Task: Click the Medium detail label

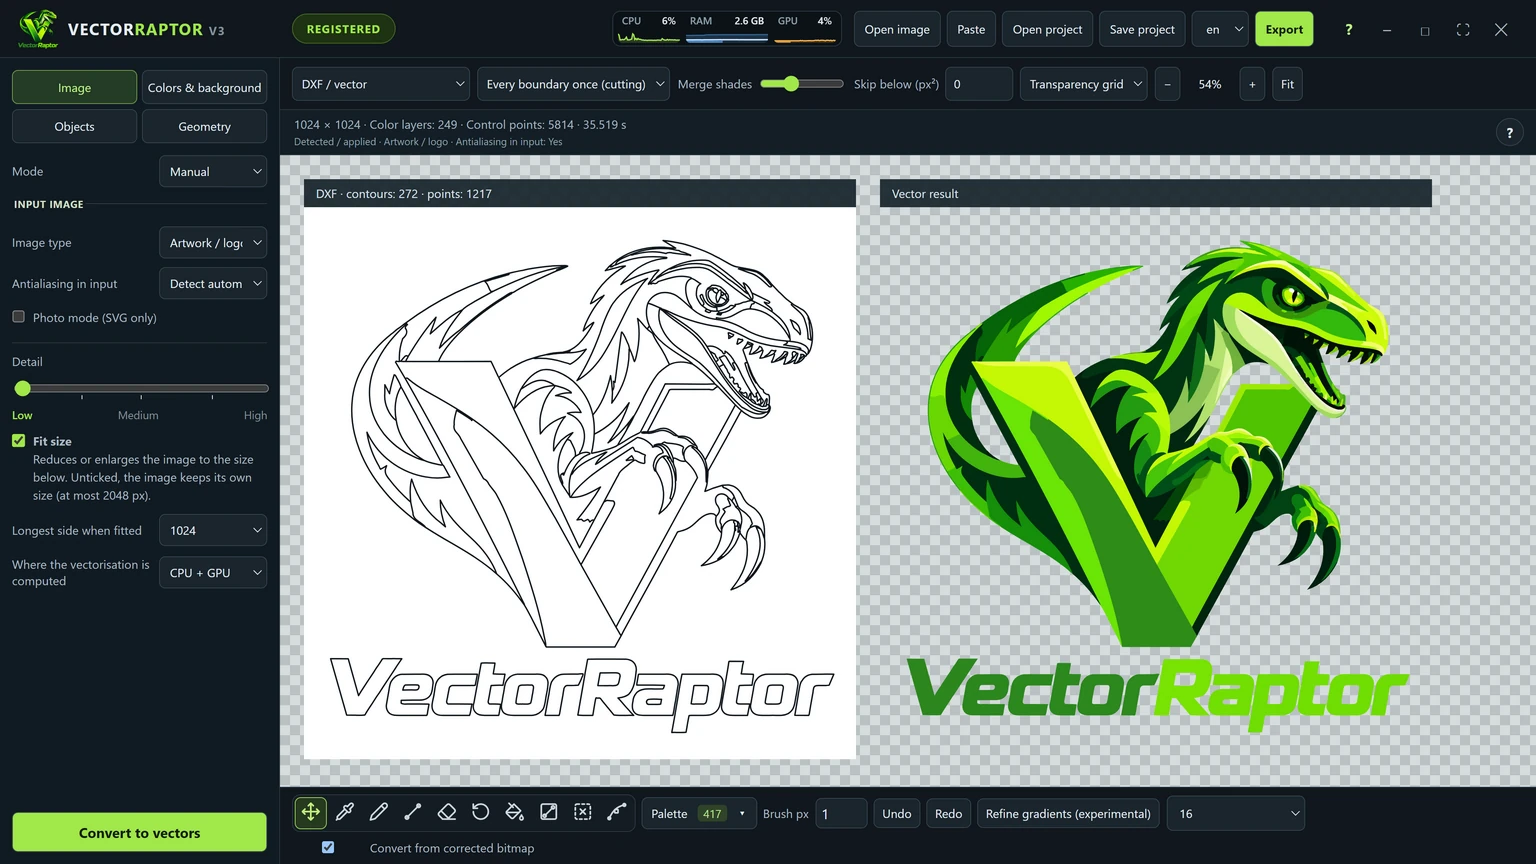Action: click(x=138, y=415)
